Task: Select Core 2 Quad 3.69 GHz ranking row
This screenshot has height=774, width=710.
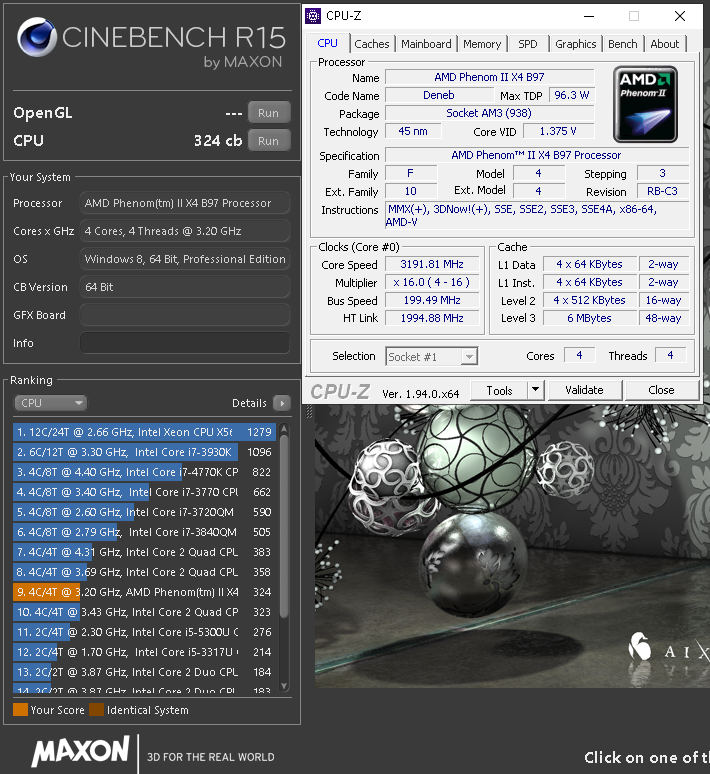Action: (144, 572)
